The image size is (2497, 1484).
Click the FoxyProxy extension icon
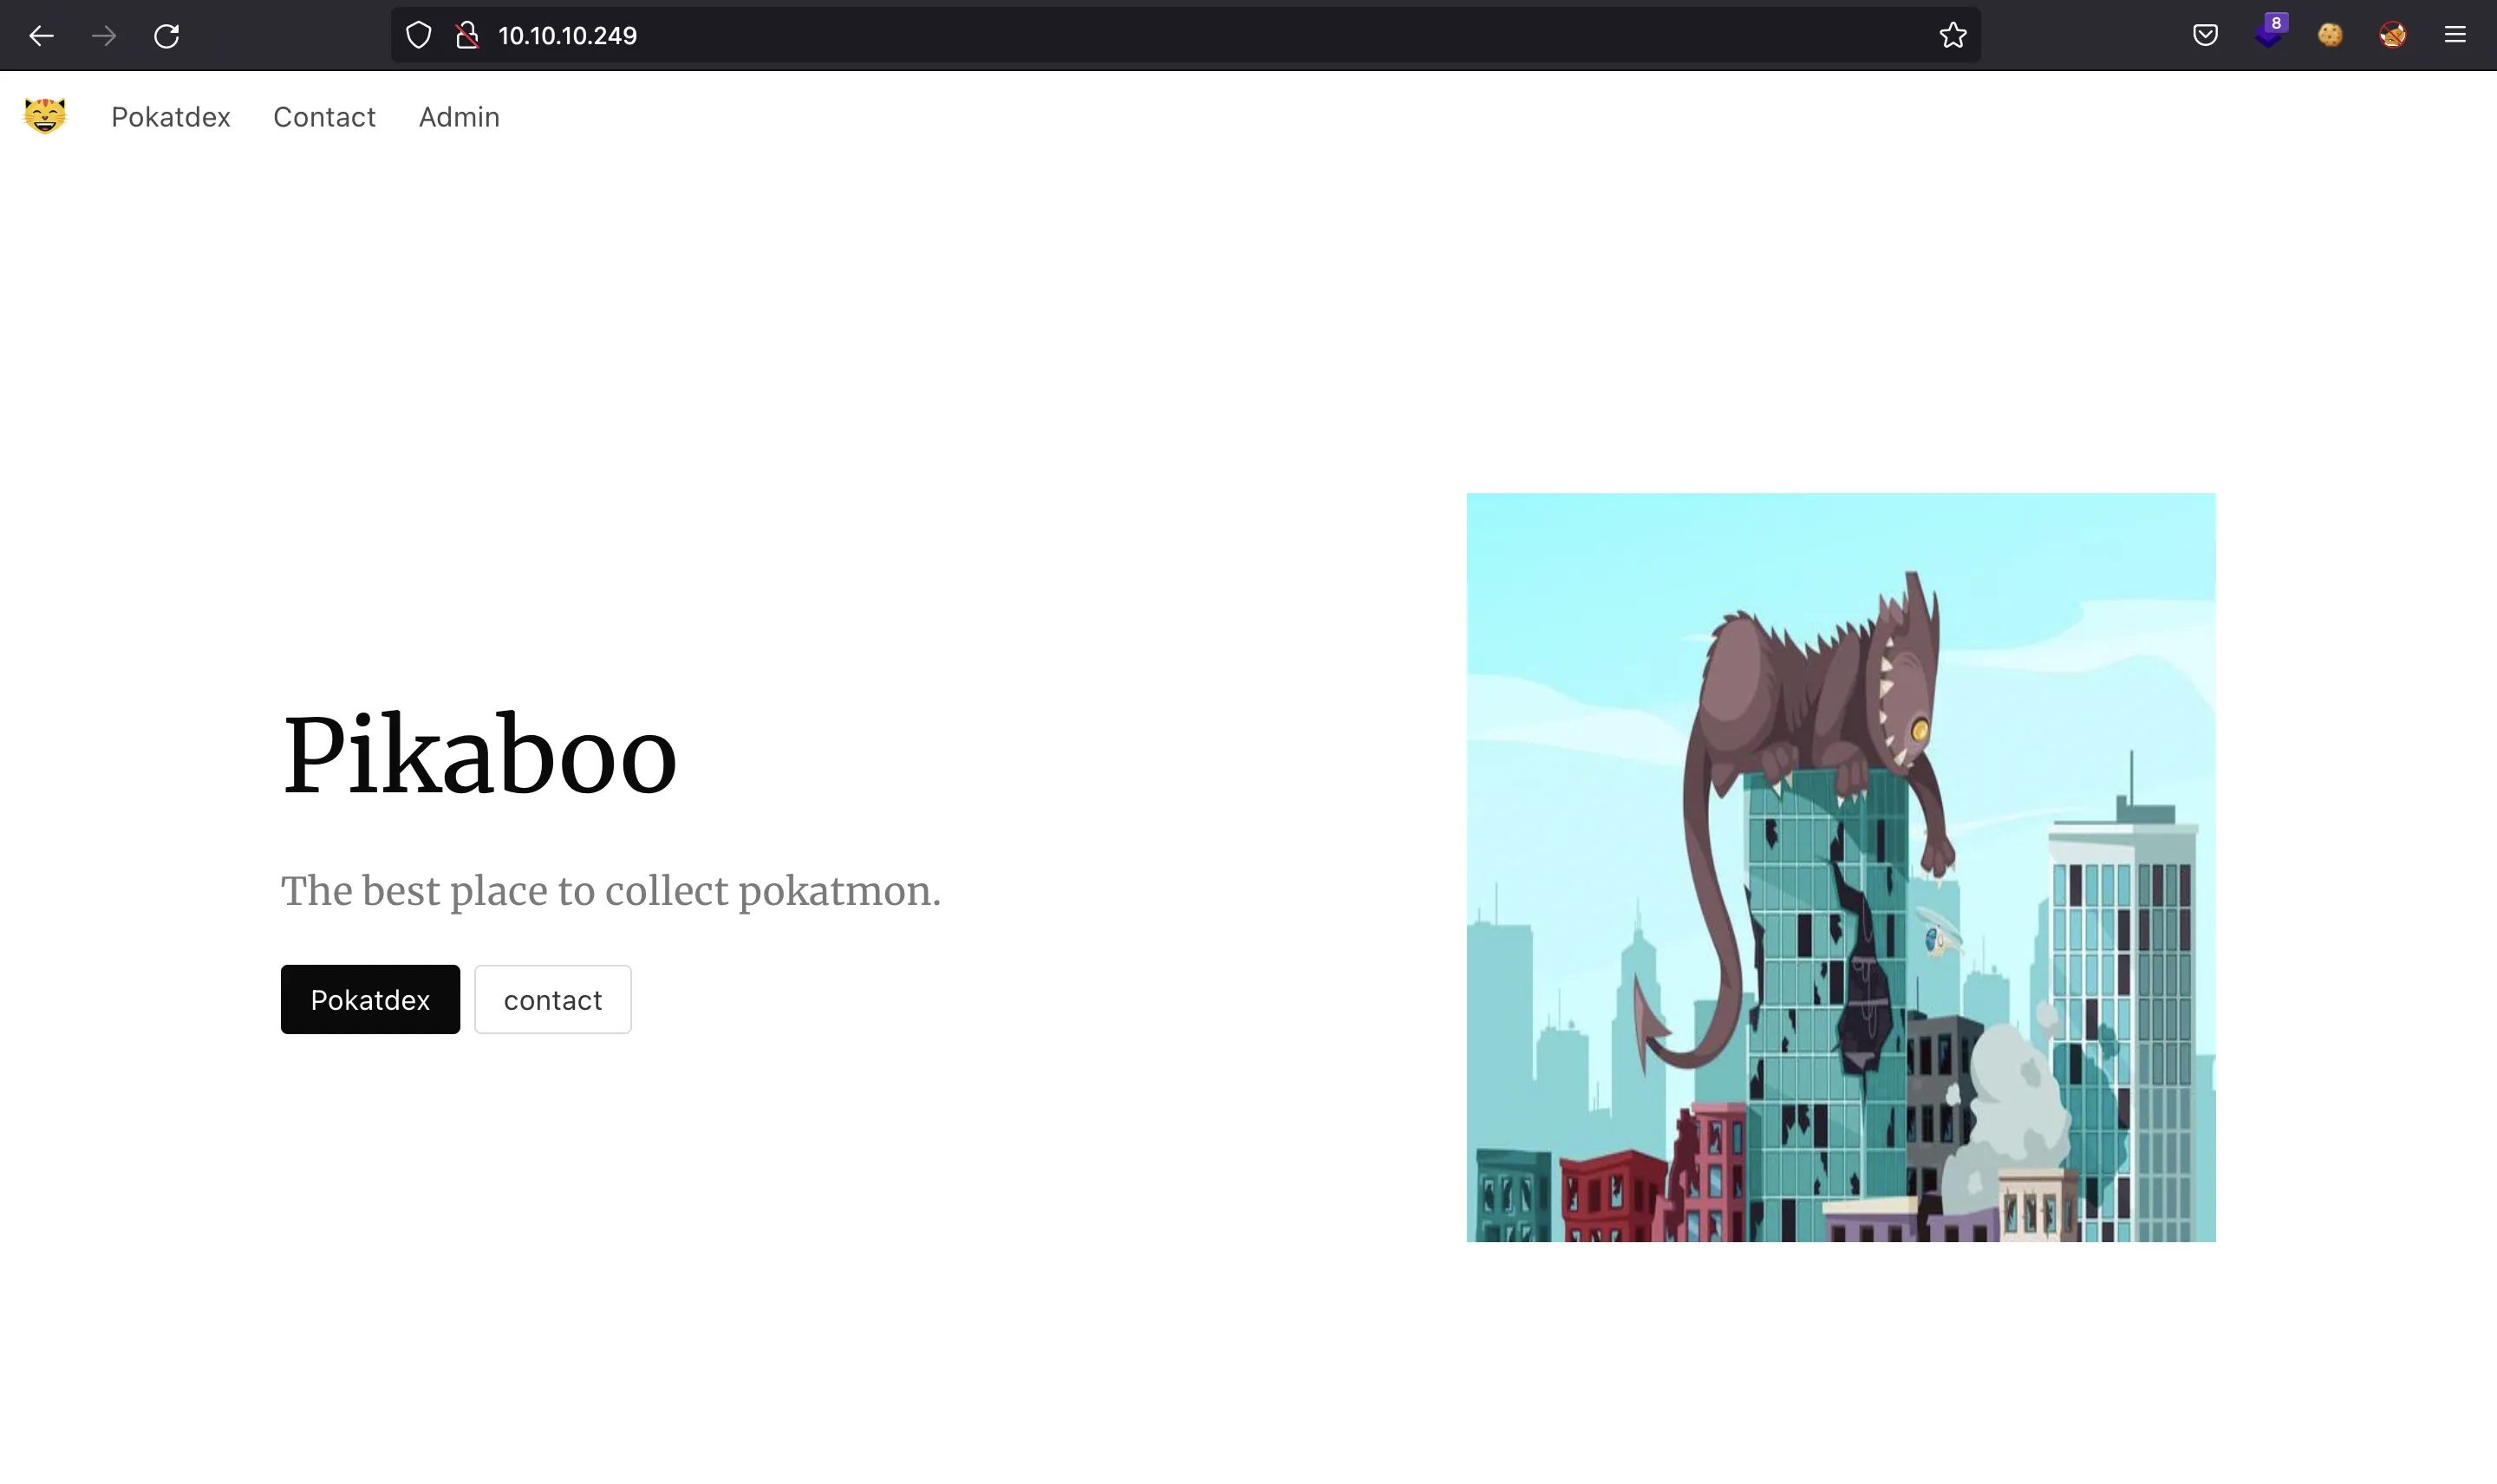(x=2393, y=36)
